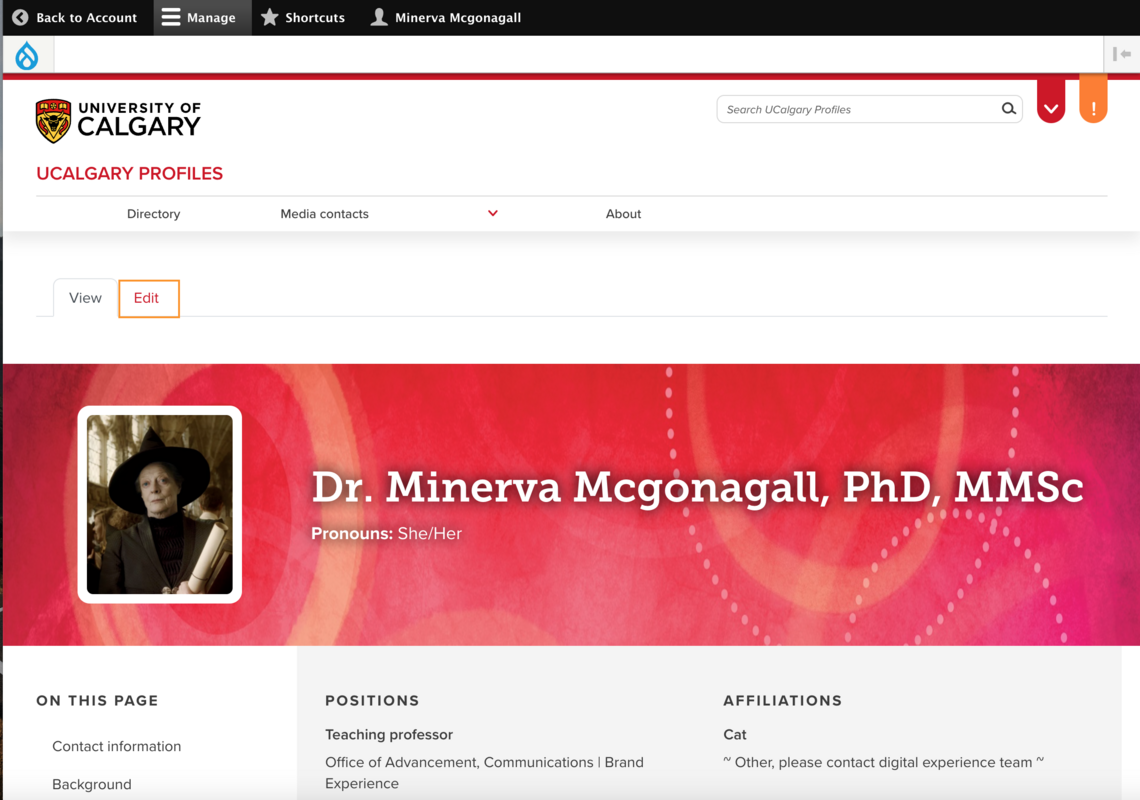Click the profile search magnifying glass

(1008, 109)
